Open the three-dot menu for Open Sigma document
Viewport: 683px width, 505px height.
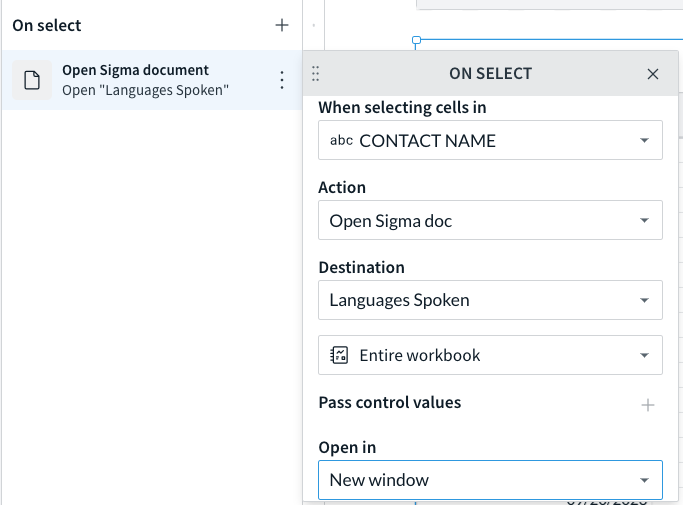pos(282,80)
